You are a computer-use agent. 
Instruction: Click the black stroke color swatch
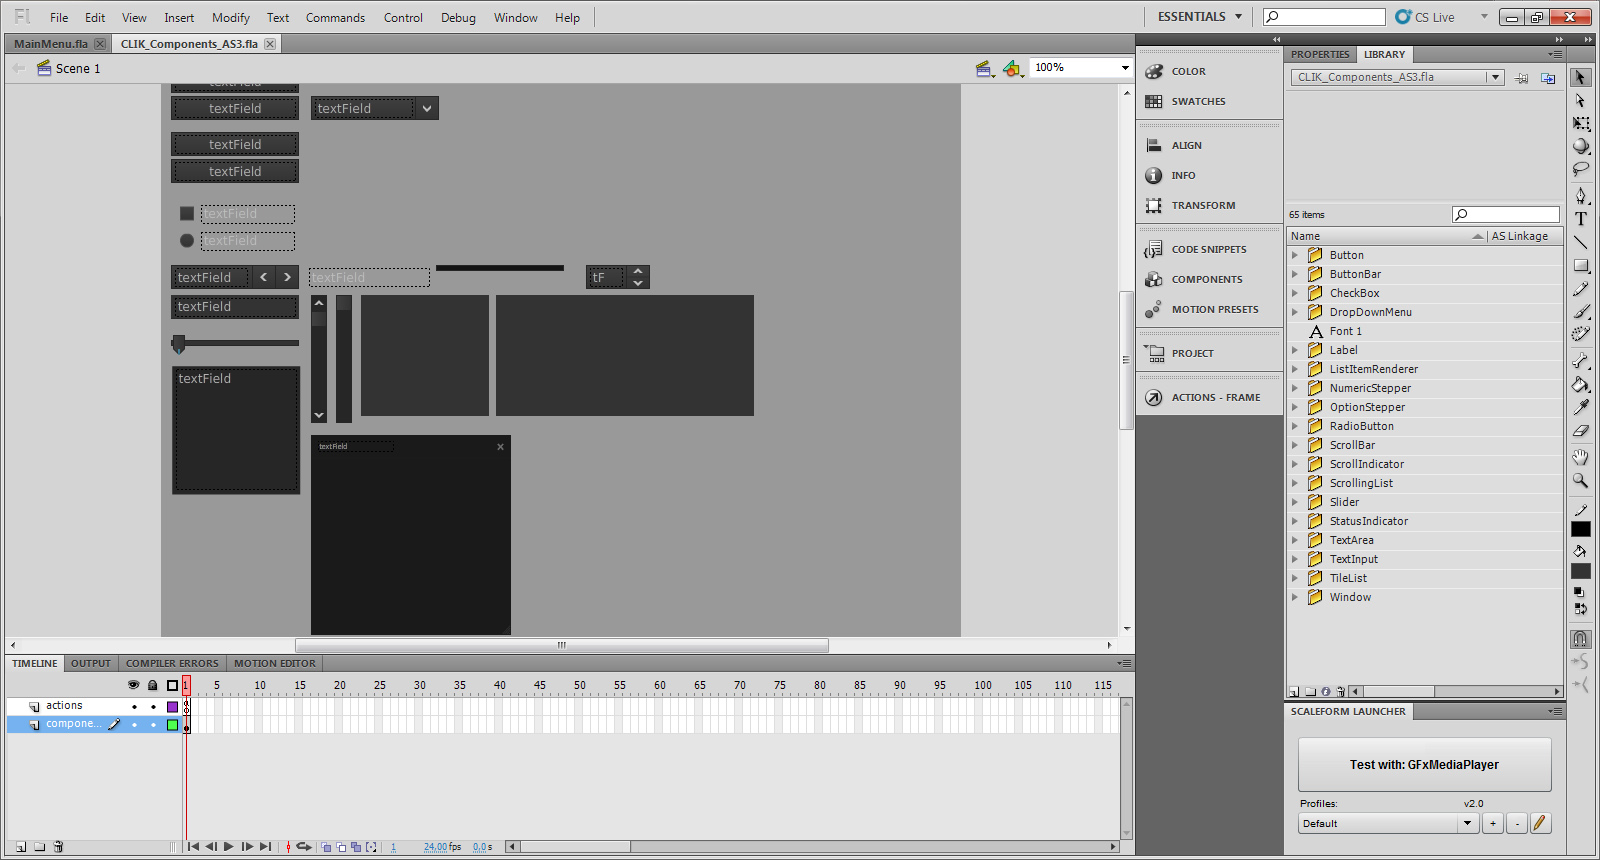(1580, 529)
